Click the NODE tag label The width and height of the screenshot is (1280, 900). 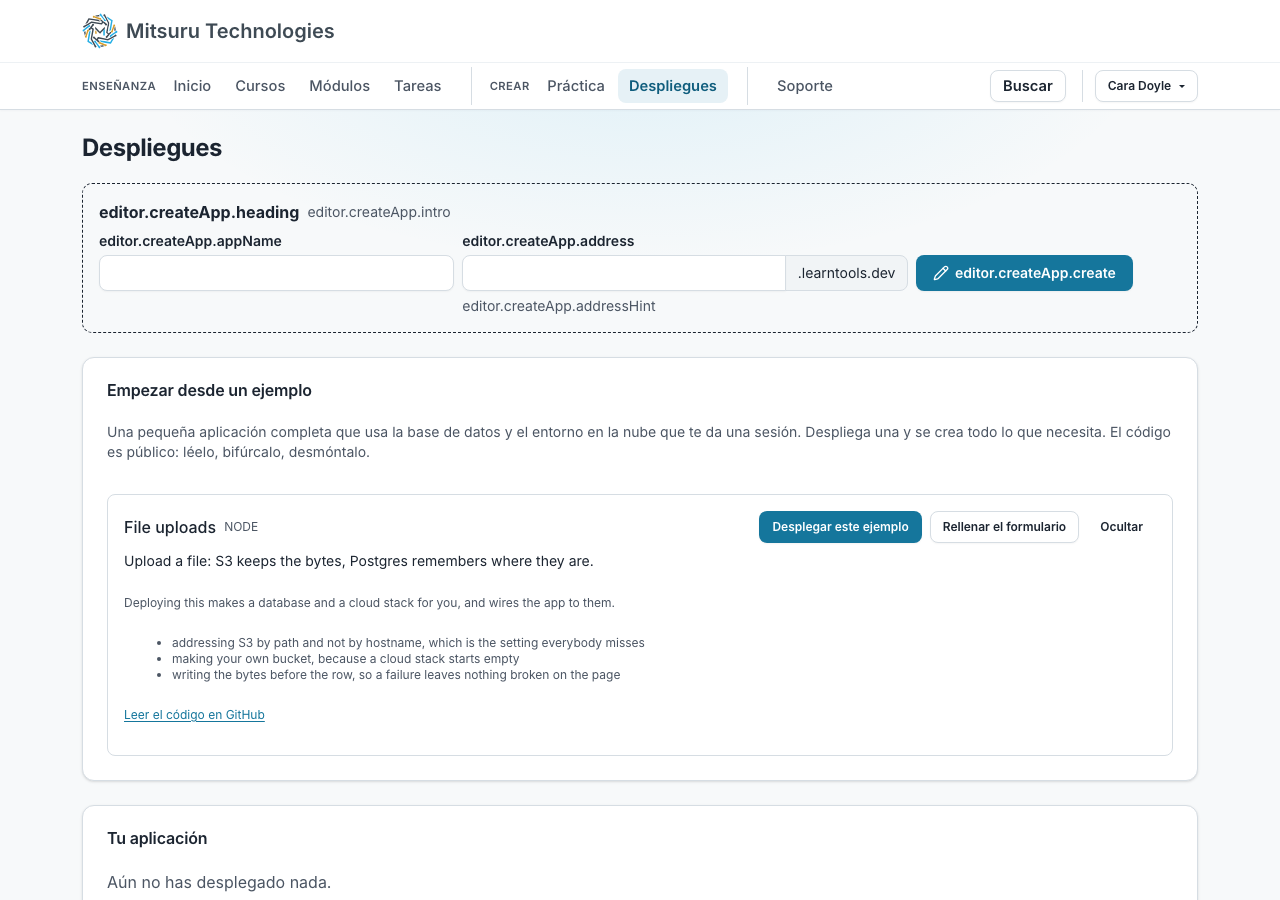pyautogui.click(x=241, y=527)
